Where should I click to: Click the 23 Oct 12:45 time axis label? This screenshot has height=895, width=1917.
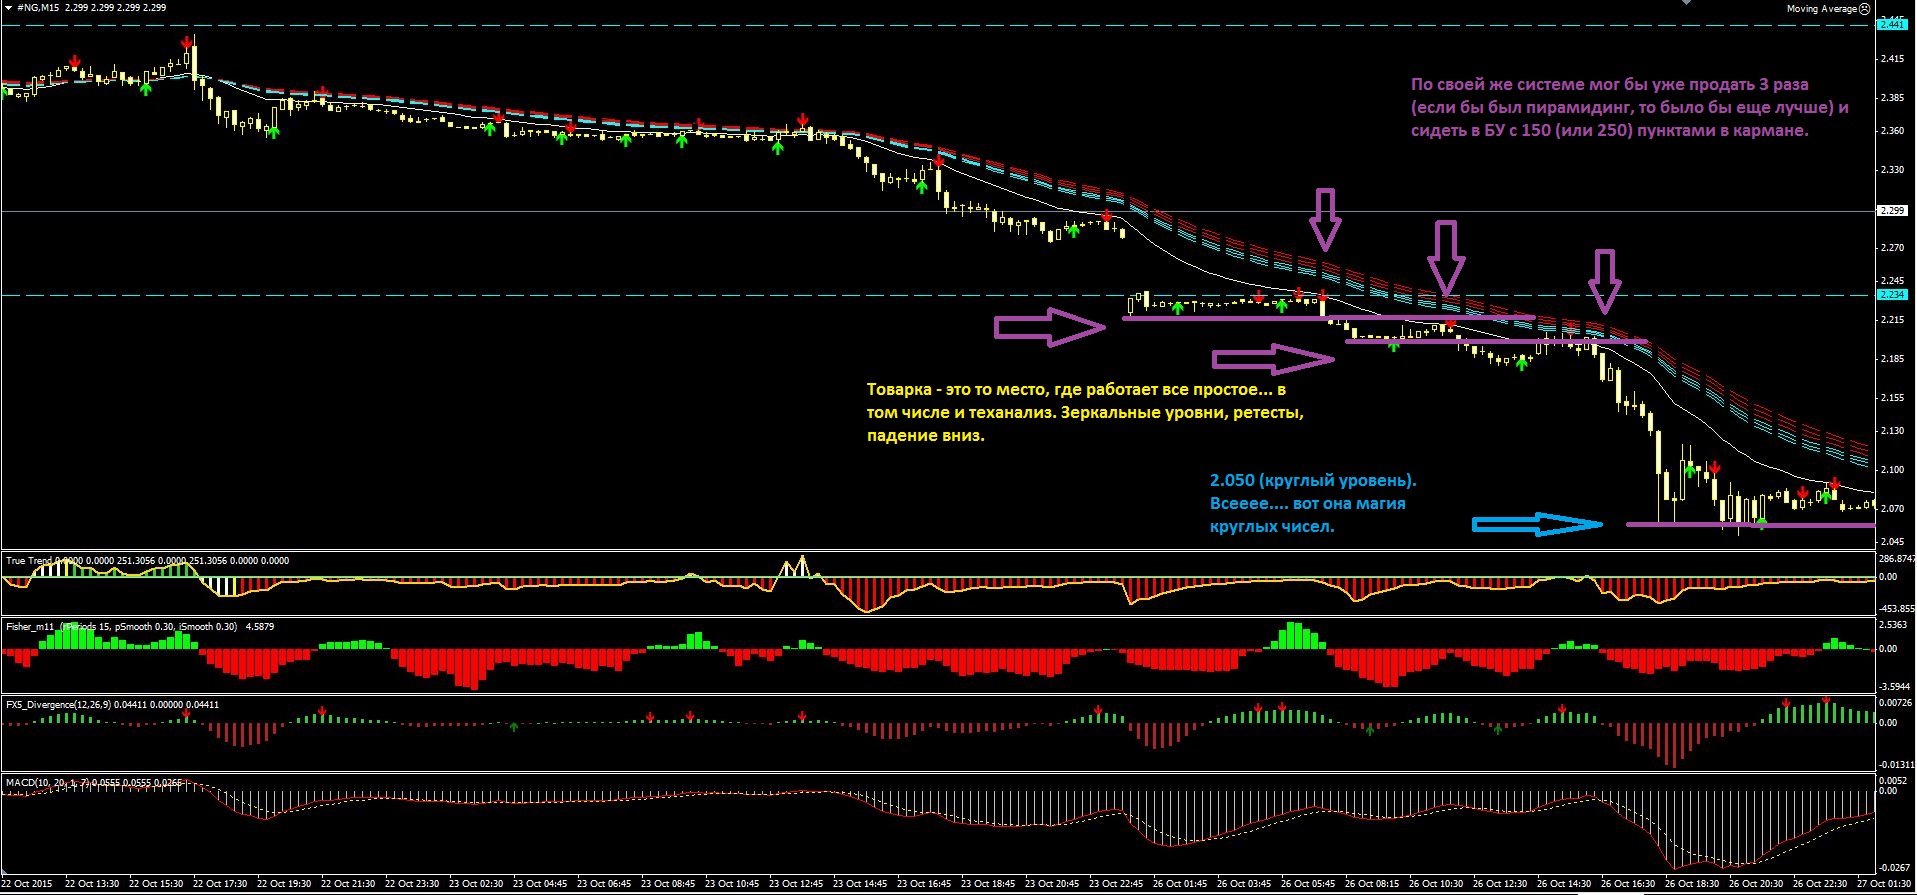(796, 884)
